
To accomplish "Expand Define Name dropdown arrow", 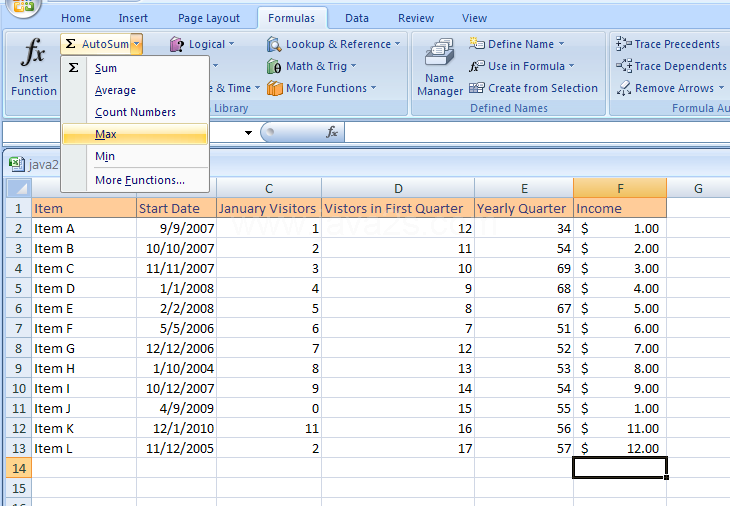I will (561, 44).
